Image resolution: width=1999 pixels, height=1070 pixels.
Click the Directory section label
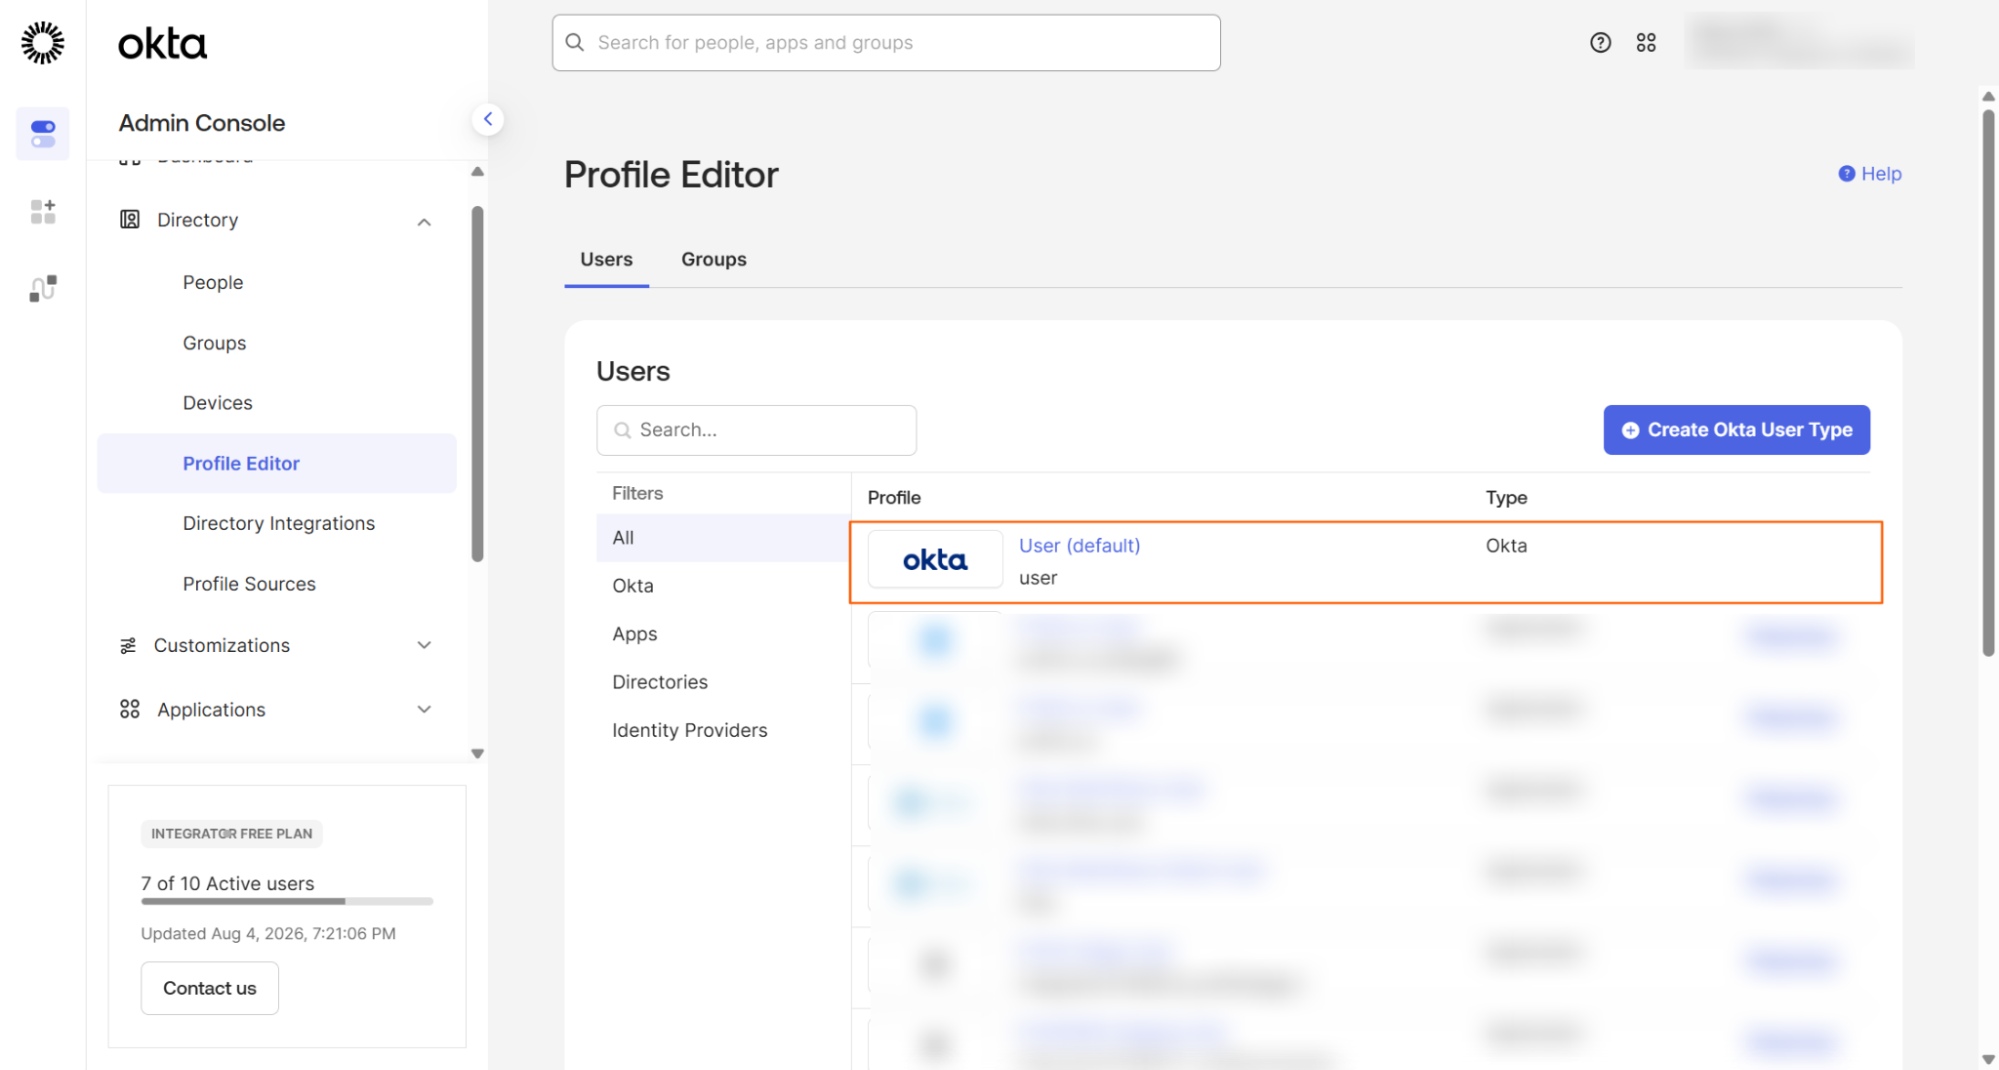pos(197,220)
